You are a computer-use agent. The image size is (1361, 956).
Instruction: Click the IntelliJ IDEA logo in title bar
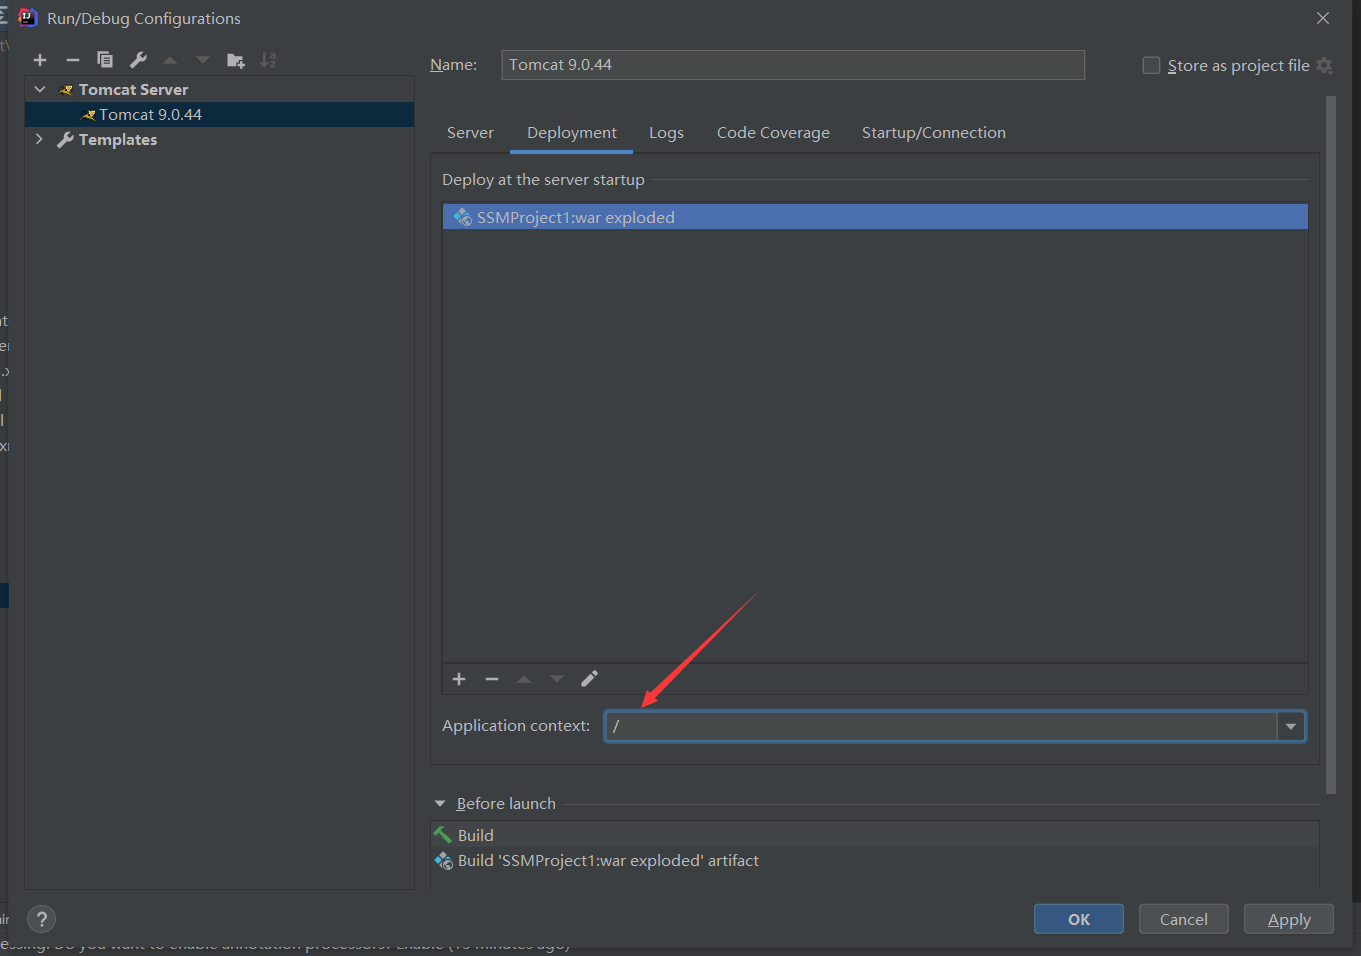point(27,18)
